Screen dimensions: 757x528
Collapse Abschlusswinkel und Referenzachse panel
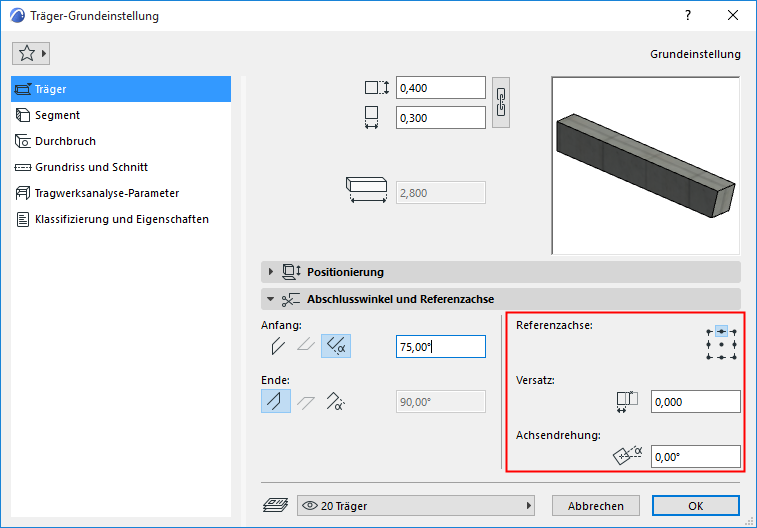pos(271,299)
